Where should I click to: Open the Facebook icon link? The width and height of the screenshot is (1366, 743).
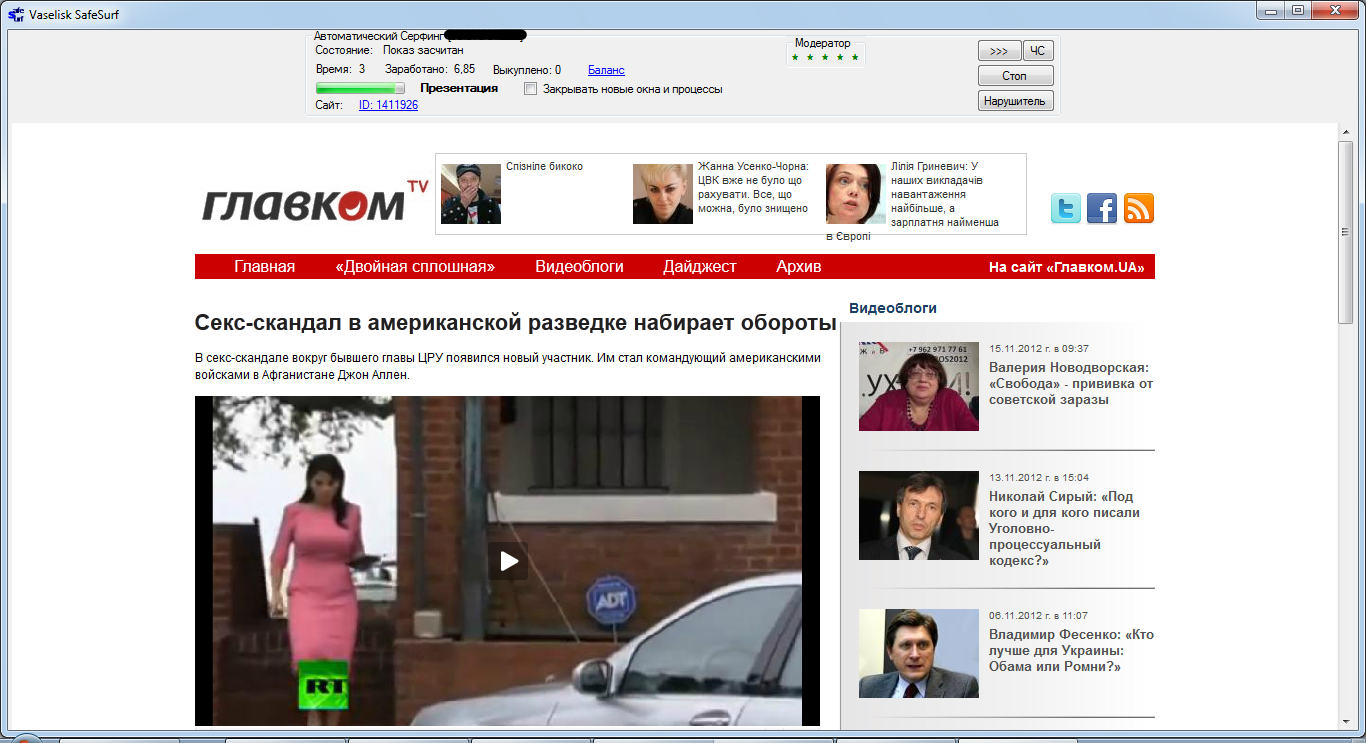pyautogui.click(x=1102, y=208)
